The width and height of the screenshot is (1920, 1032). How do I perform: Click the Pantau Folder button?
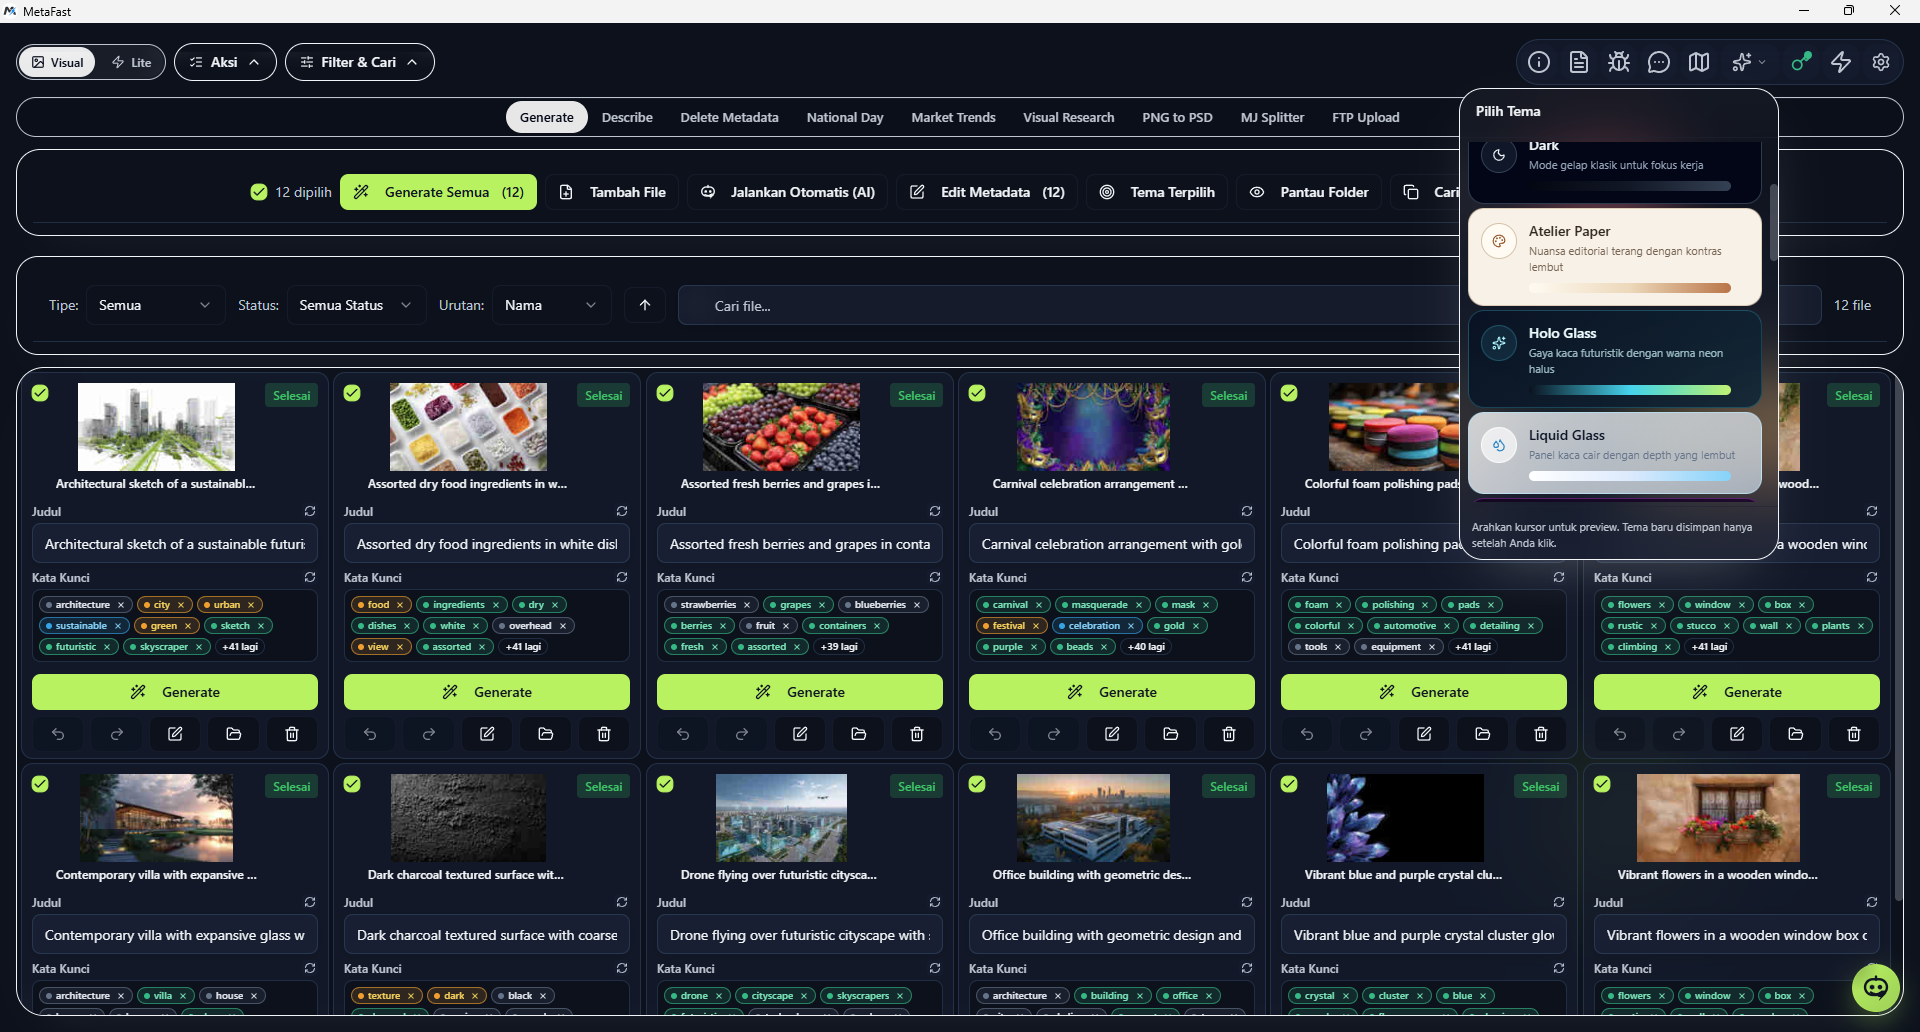(x=1309, y=192)
